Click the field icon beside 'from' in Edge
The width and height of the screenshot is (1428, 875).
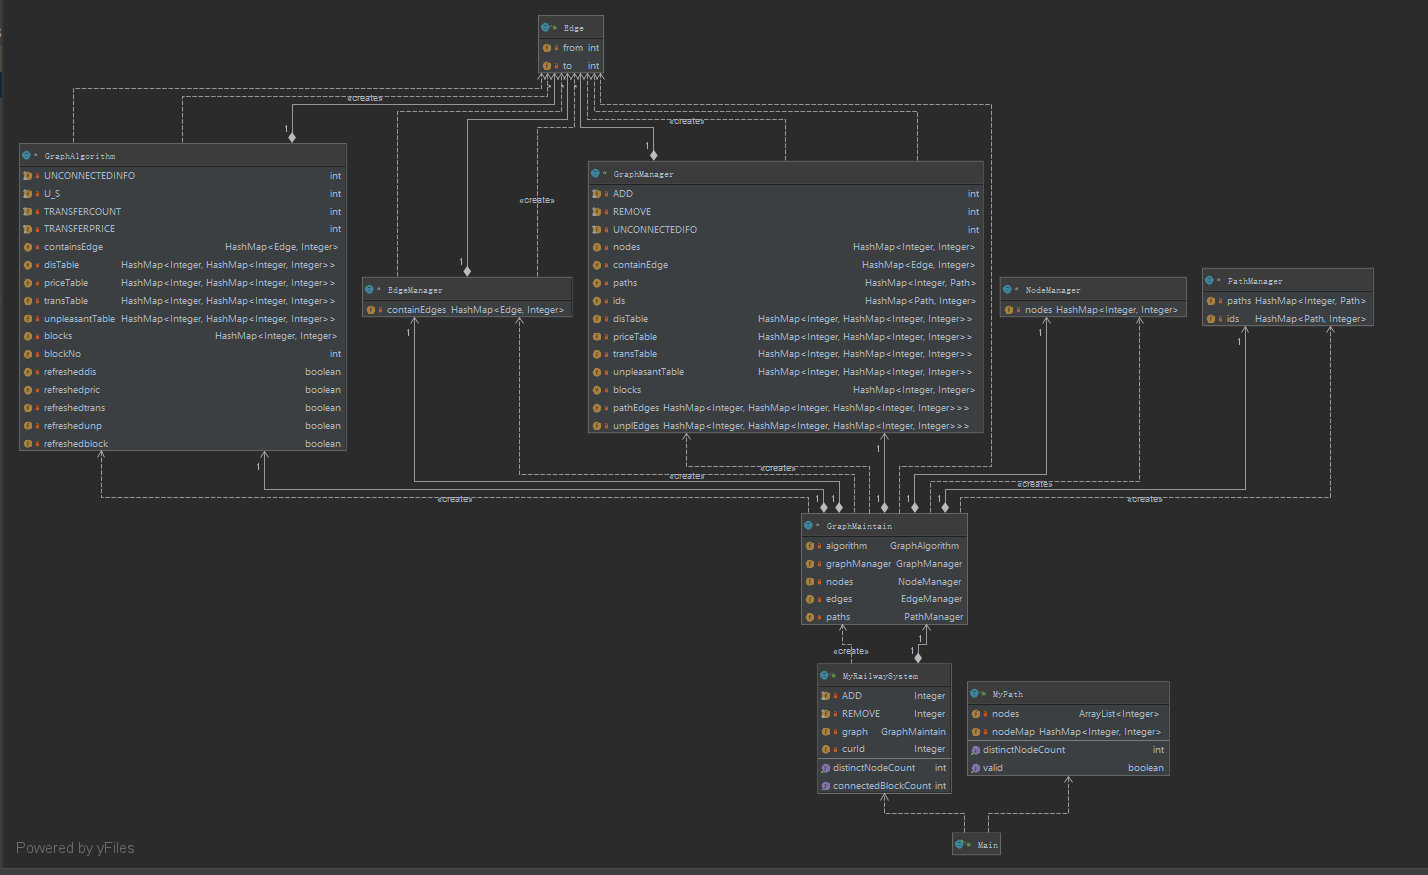pos(547,48)
